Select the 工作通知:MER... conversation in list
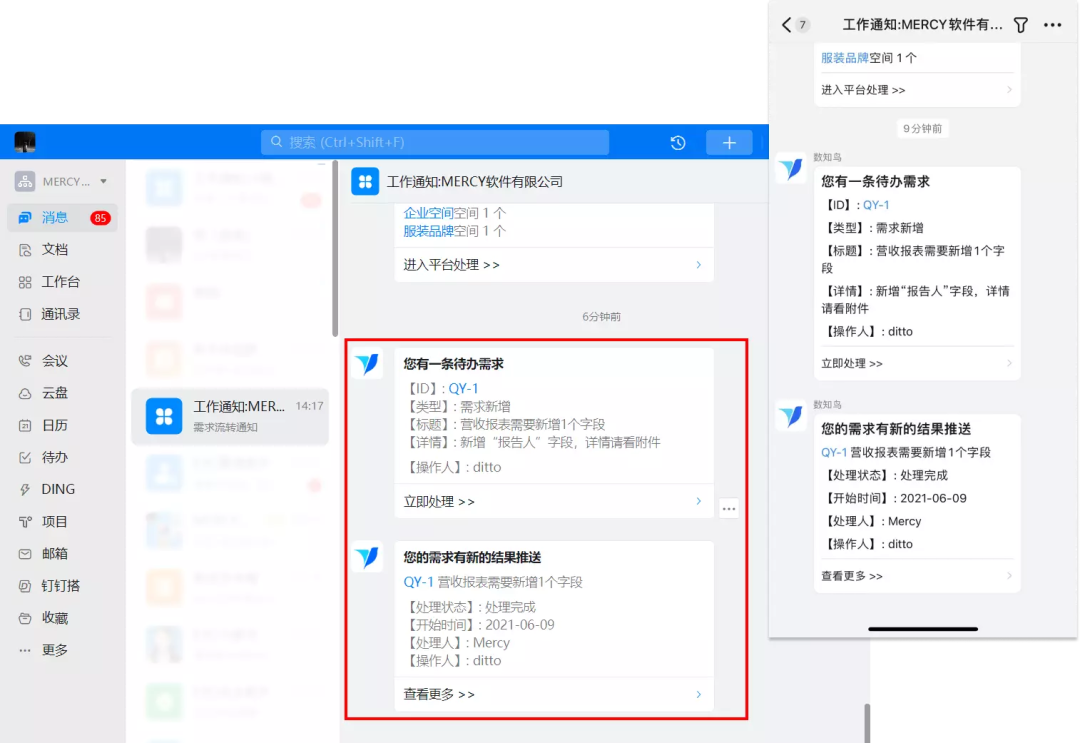Screen dimensions: 1080x743 point(230,416)
